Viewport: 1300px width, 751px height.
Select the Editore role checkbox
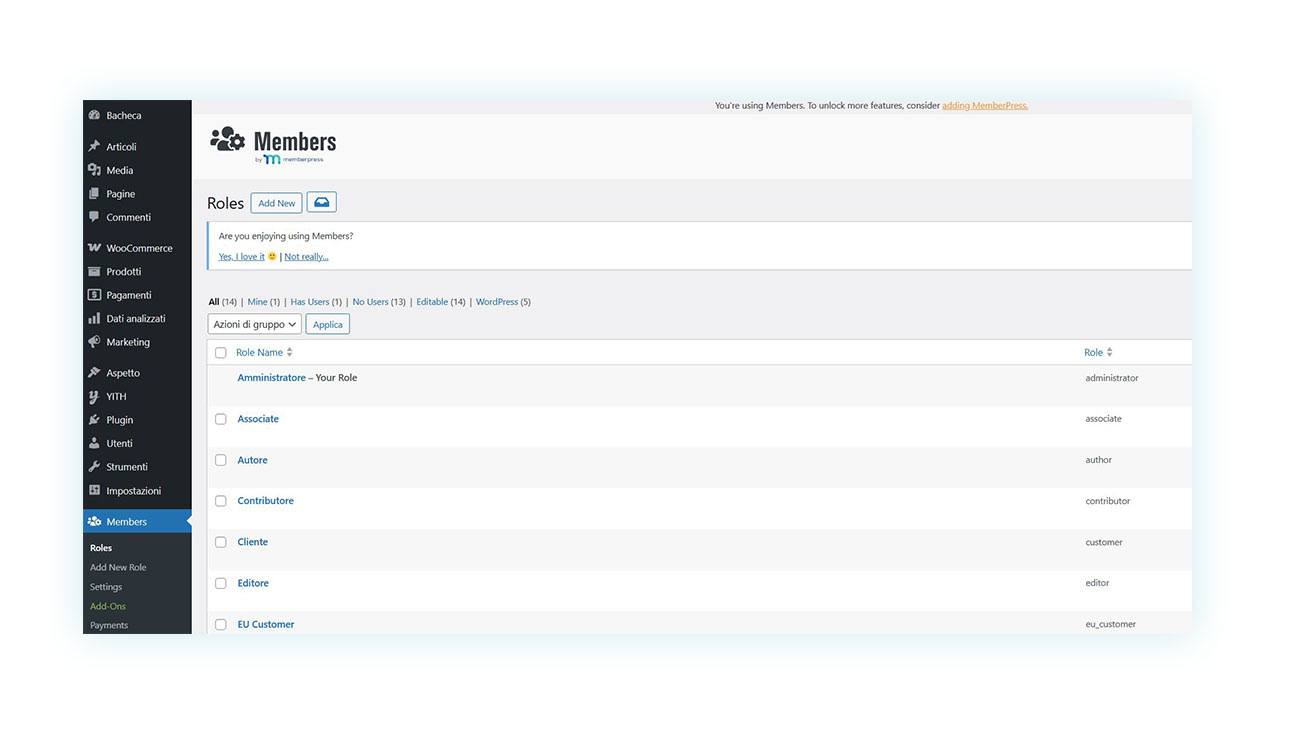pos(221,583)
